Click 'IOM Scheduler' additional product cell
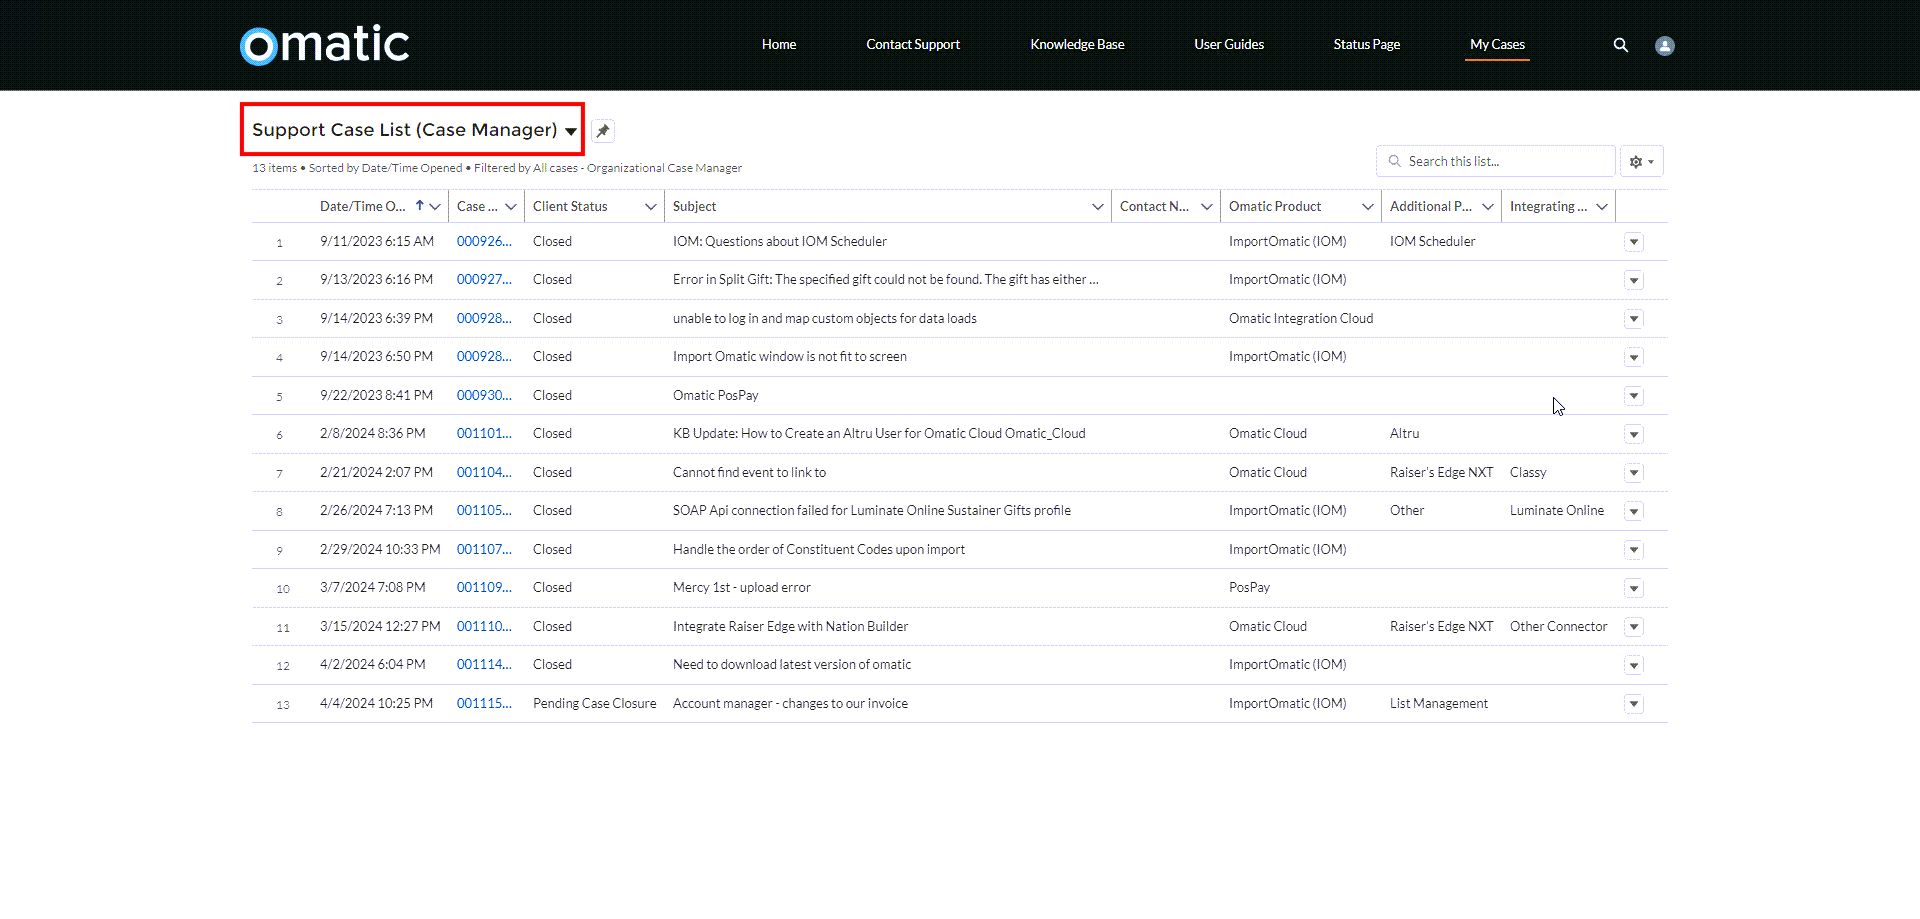The image size is (1920, 919). (x=1432, y=241)
